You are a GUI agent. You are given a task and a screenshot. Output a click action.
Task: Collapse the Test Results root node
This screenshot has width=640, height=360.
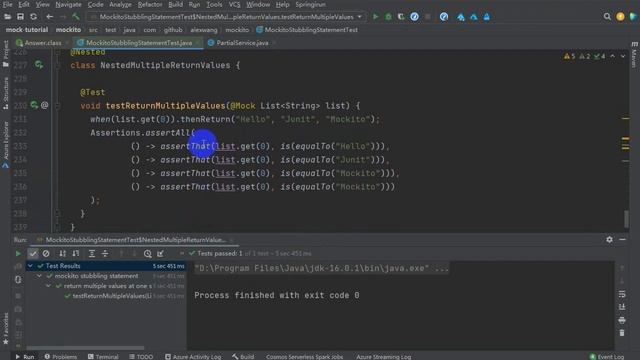click(30, 266)
